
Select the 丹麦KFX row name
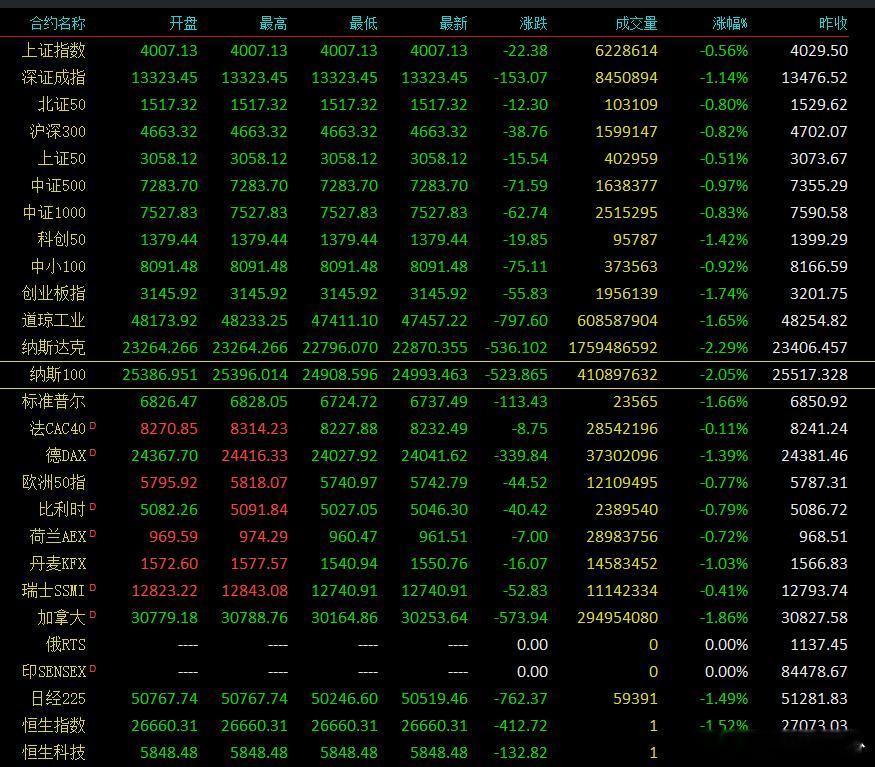point(57,564)
